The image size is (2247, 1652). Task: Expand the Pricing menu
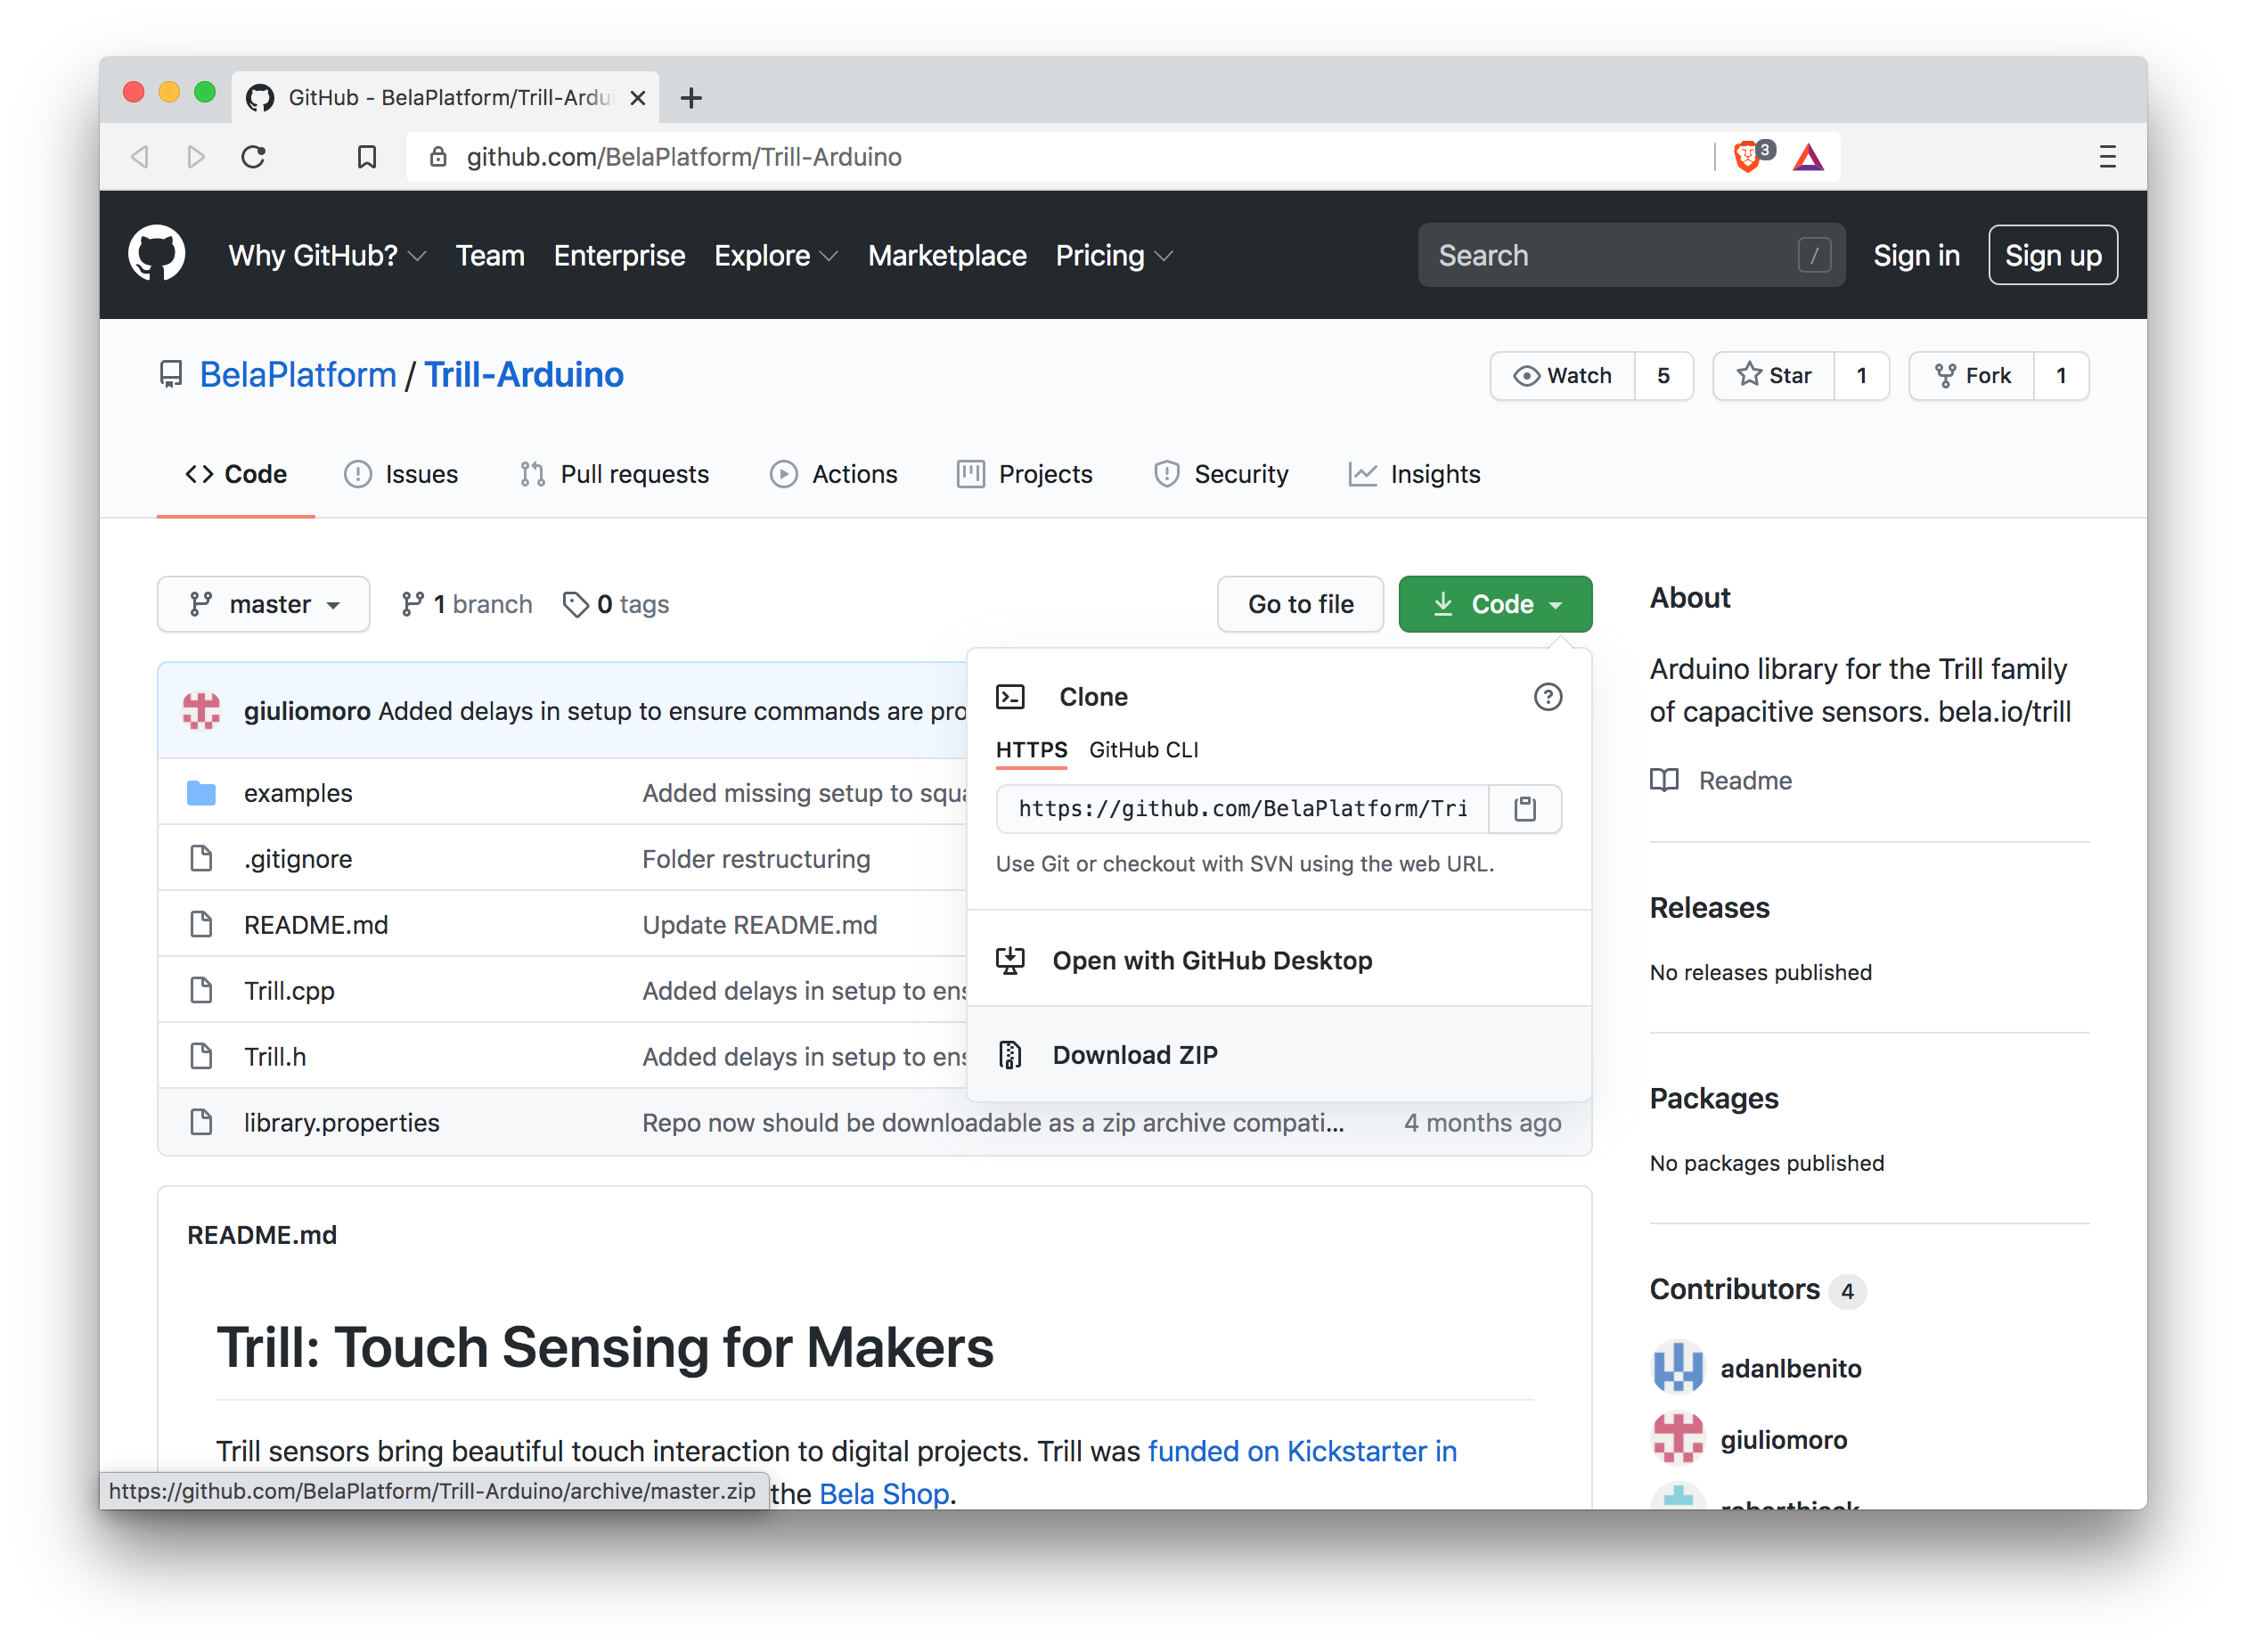click(1114, 256)
